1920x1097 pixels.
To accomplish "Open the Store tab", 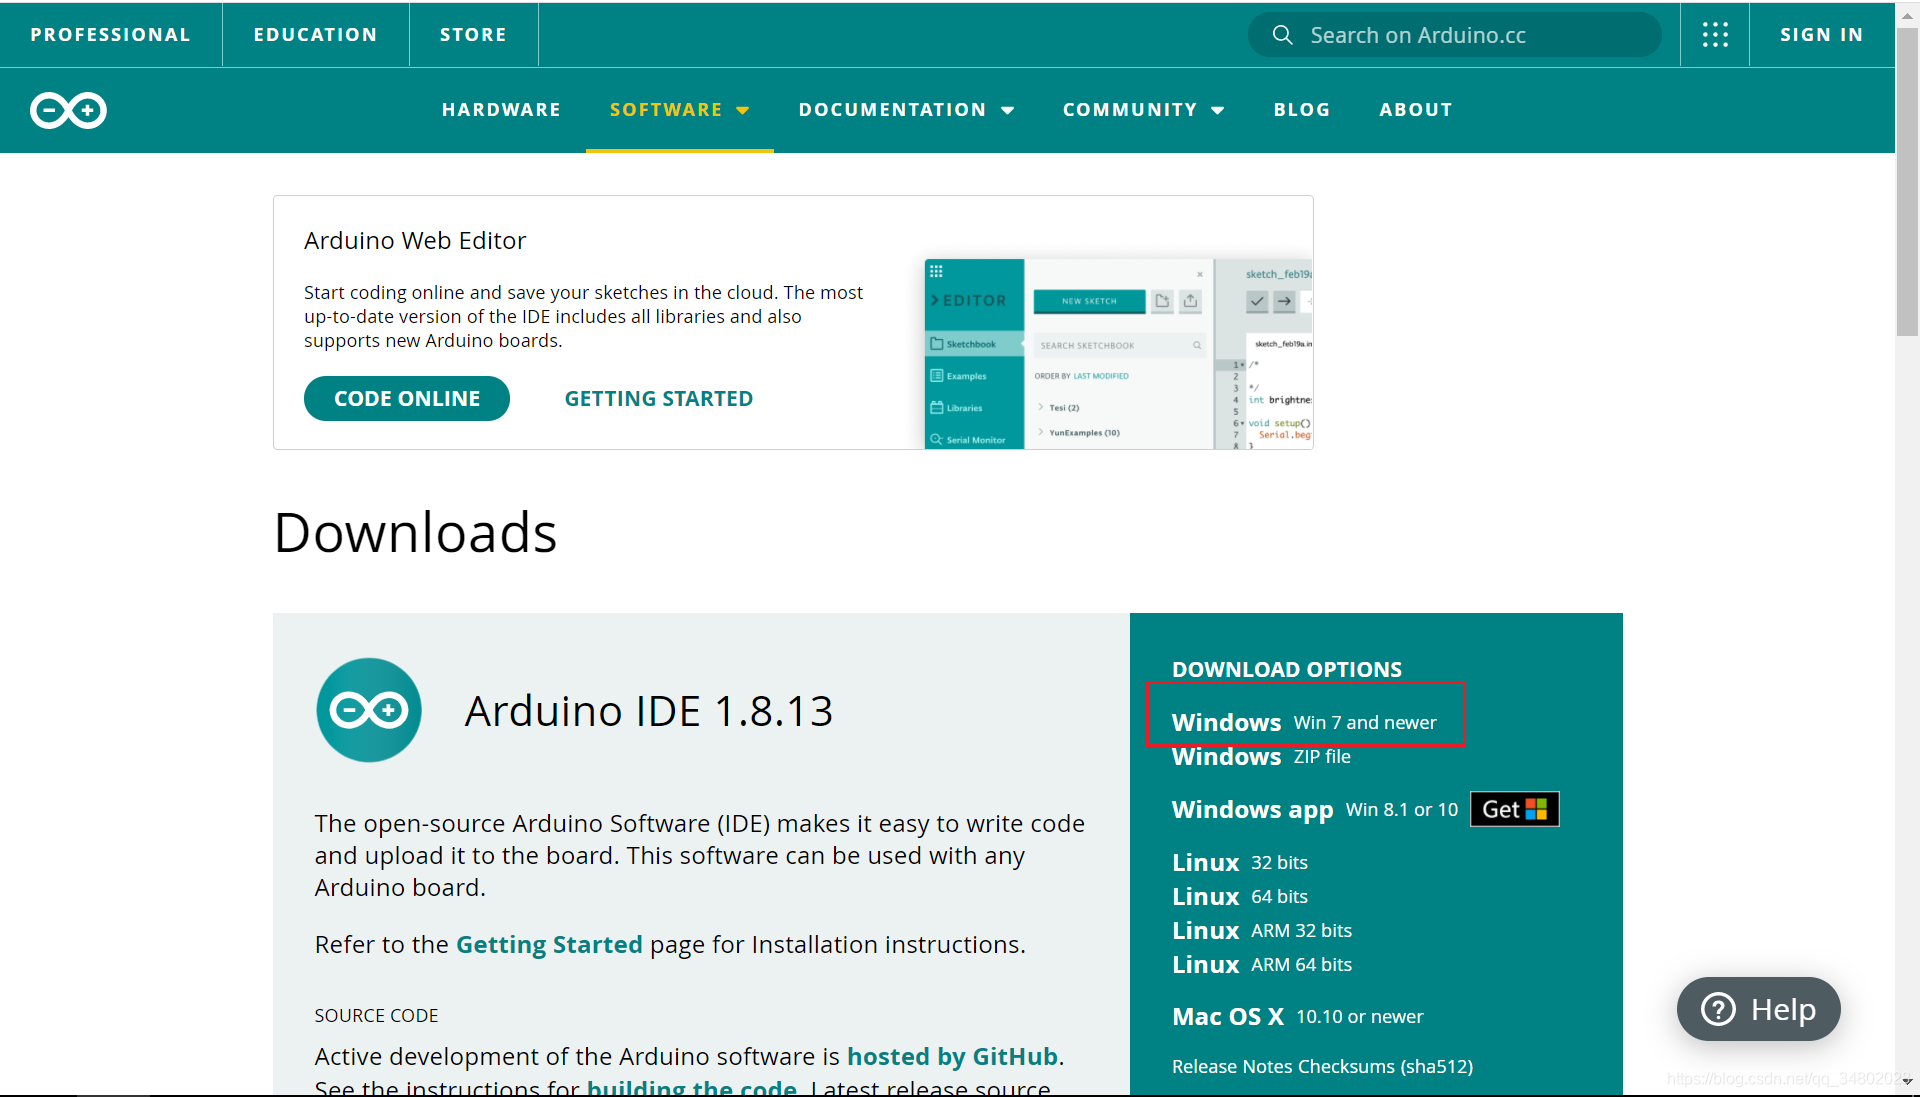I will click(x=474, y=35).
